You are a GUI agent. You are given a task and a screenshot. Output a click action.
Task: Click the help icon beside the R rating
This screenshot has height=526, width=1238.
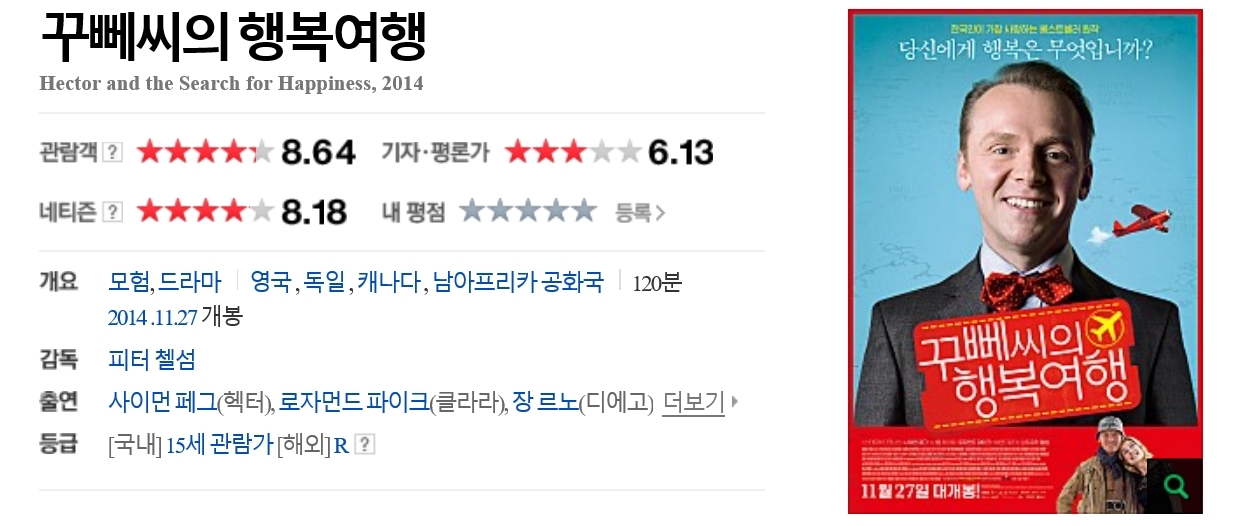coord(365,444)
